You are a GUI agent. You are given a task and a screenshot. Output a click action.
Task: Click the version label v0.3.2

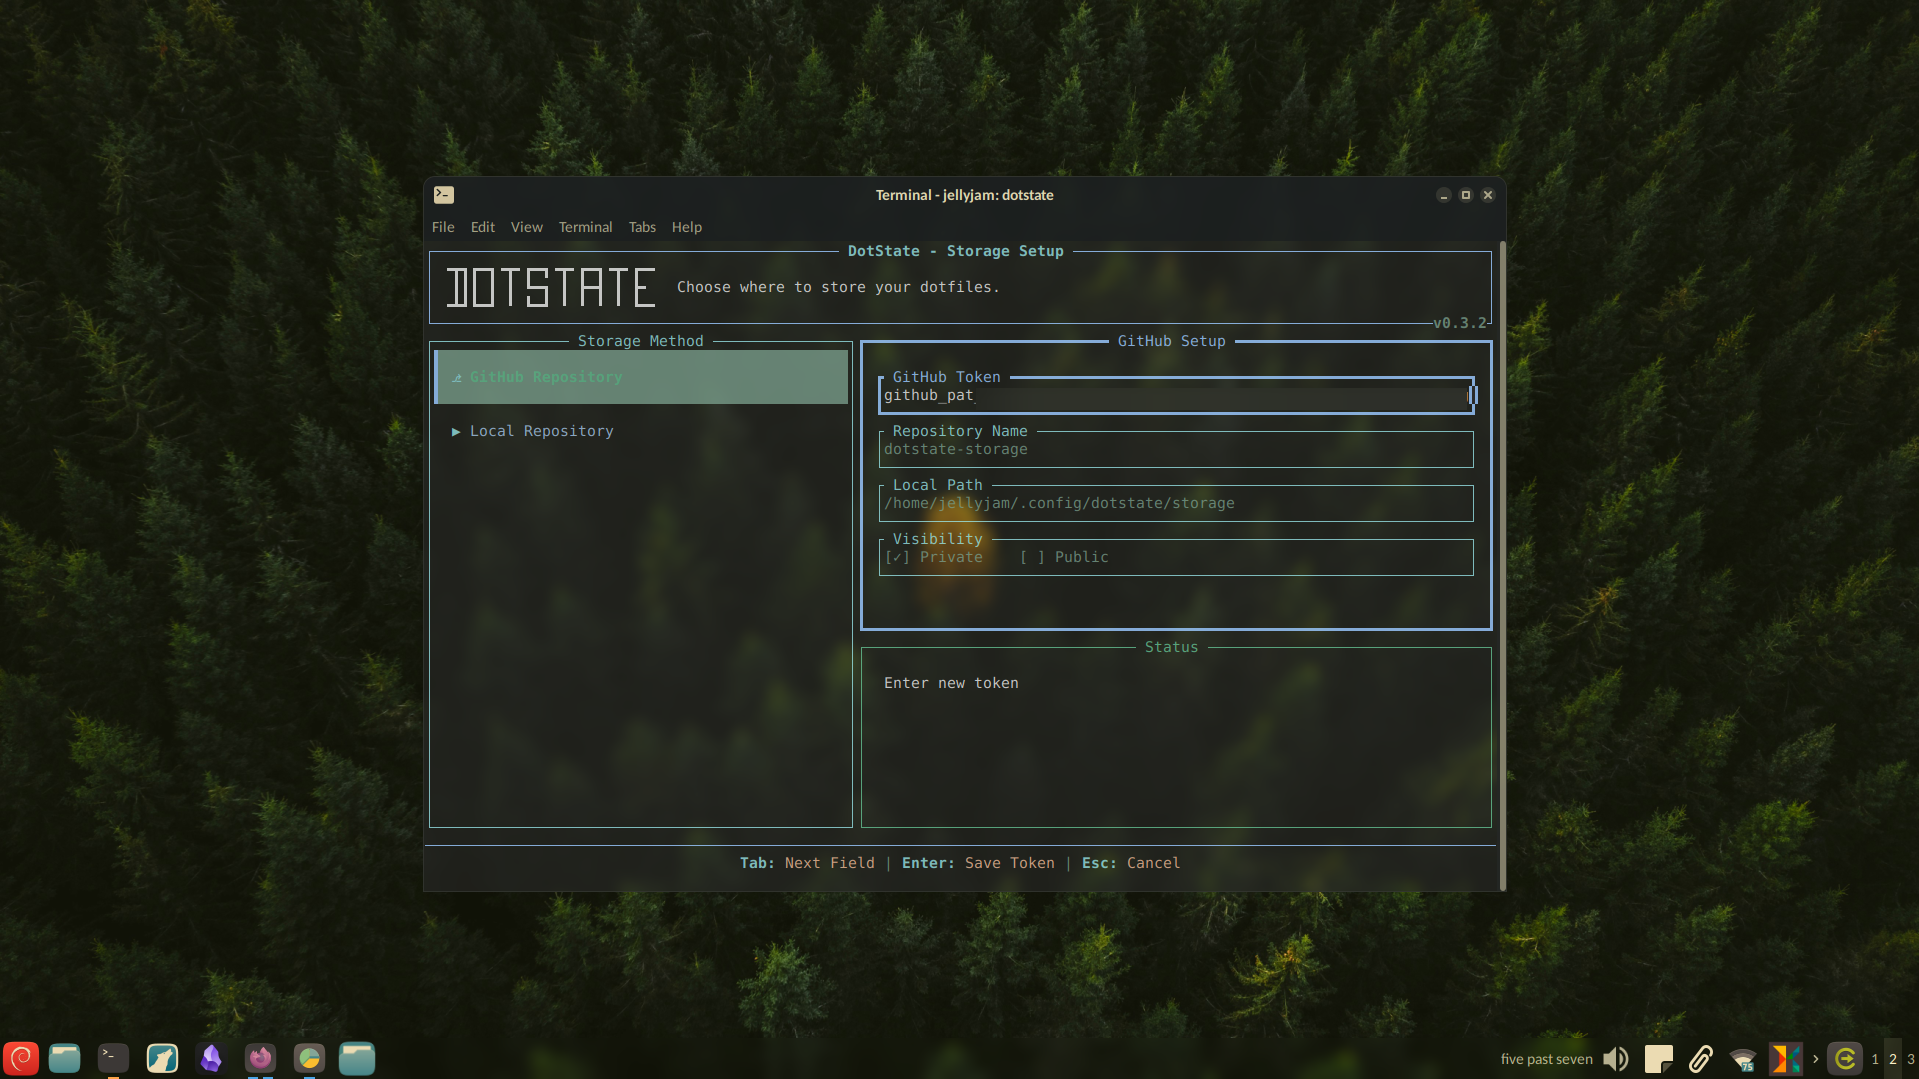click(x=1460, y=323)
